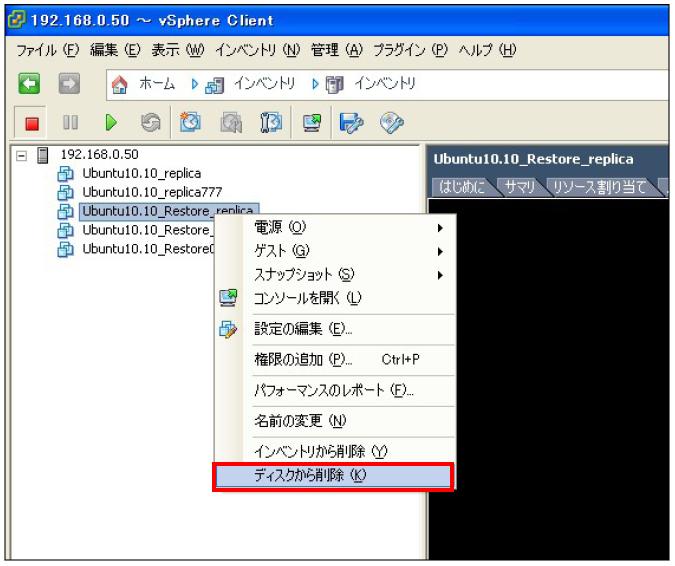This screenshot has width=675, height=566.
Task: Open the ファイル (F) menu
Action: (48, 50)
